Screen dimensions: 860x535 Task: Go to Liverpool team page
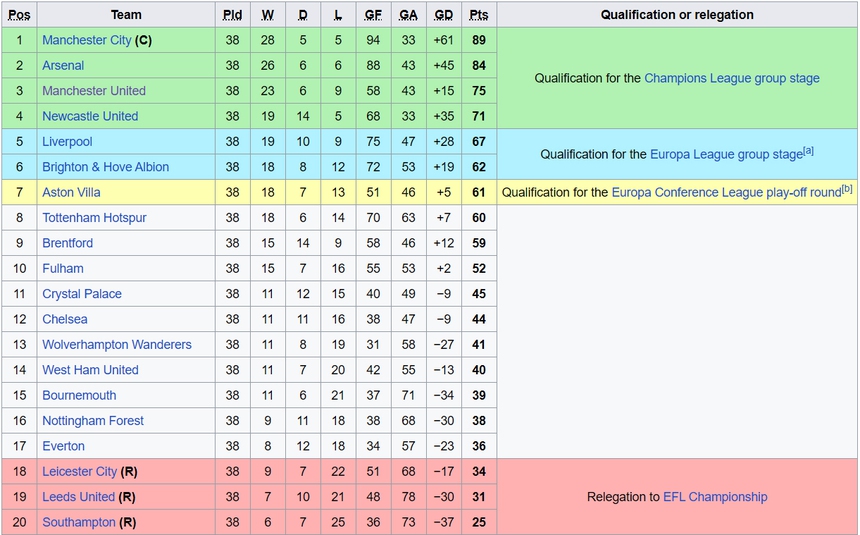click(x=67, y=141)
